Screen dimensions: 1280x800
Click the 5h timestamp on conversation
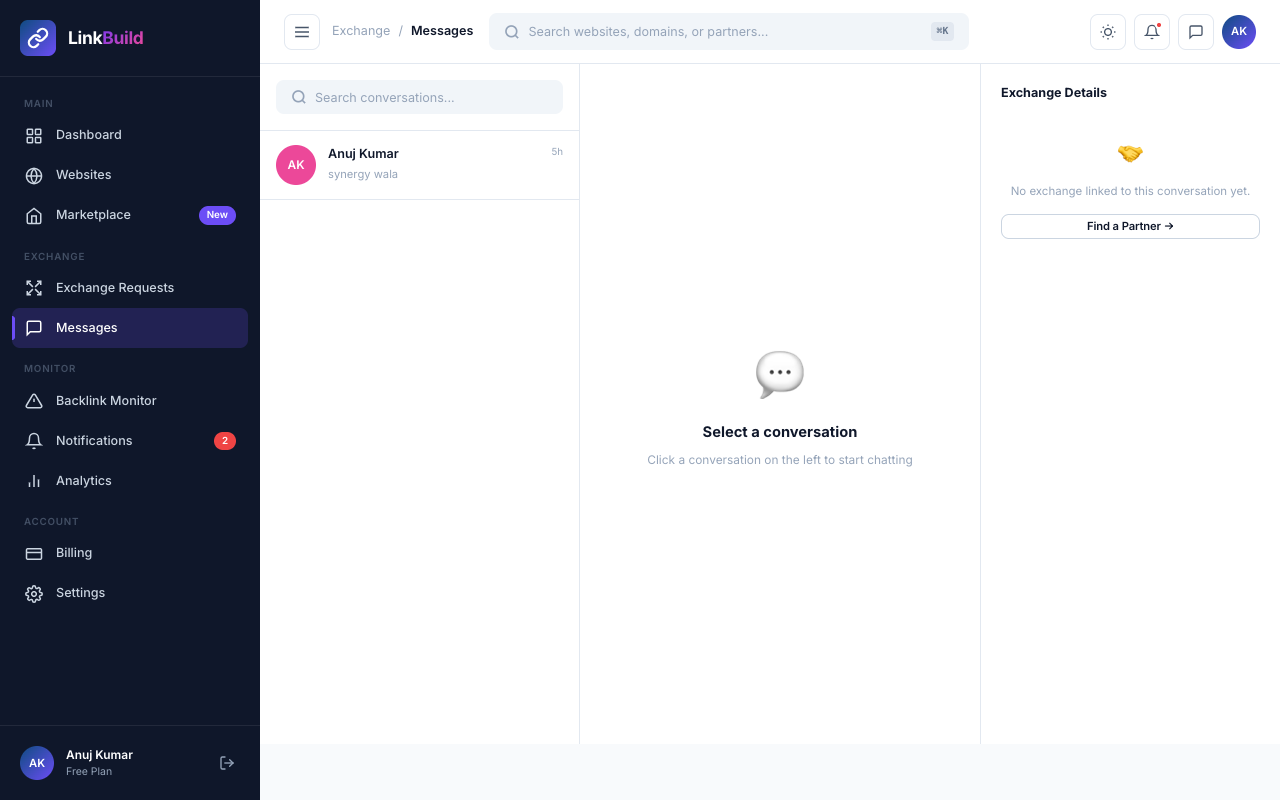[557, 152]
